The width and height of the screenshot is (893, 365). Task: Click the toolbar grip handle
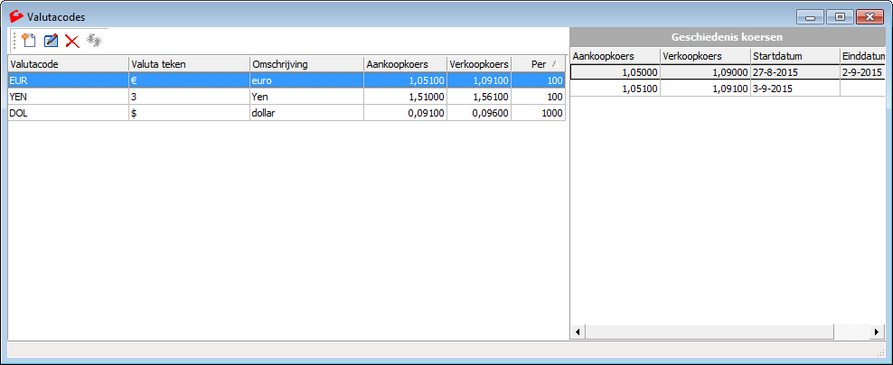15,41
